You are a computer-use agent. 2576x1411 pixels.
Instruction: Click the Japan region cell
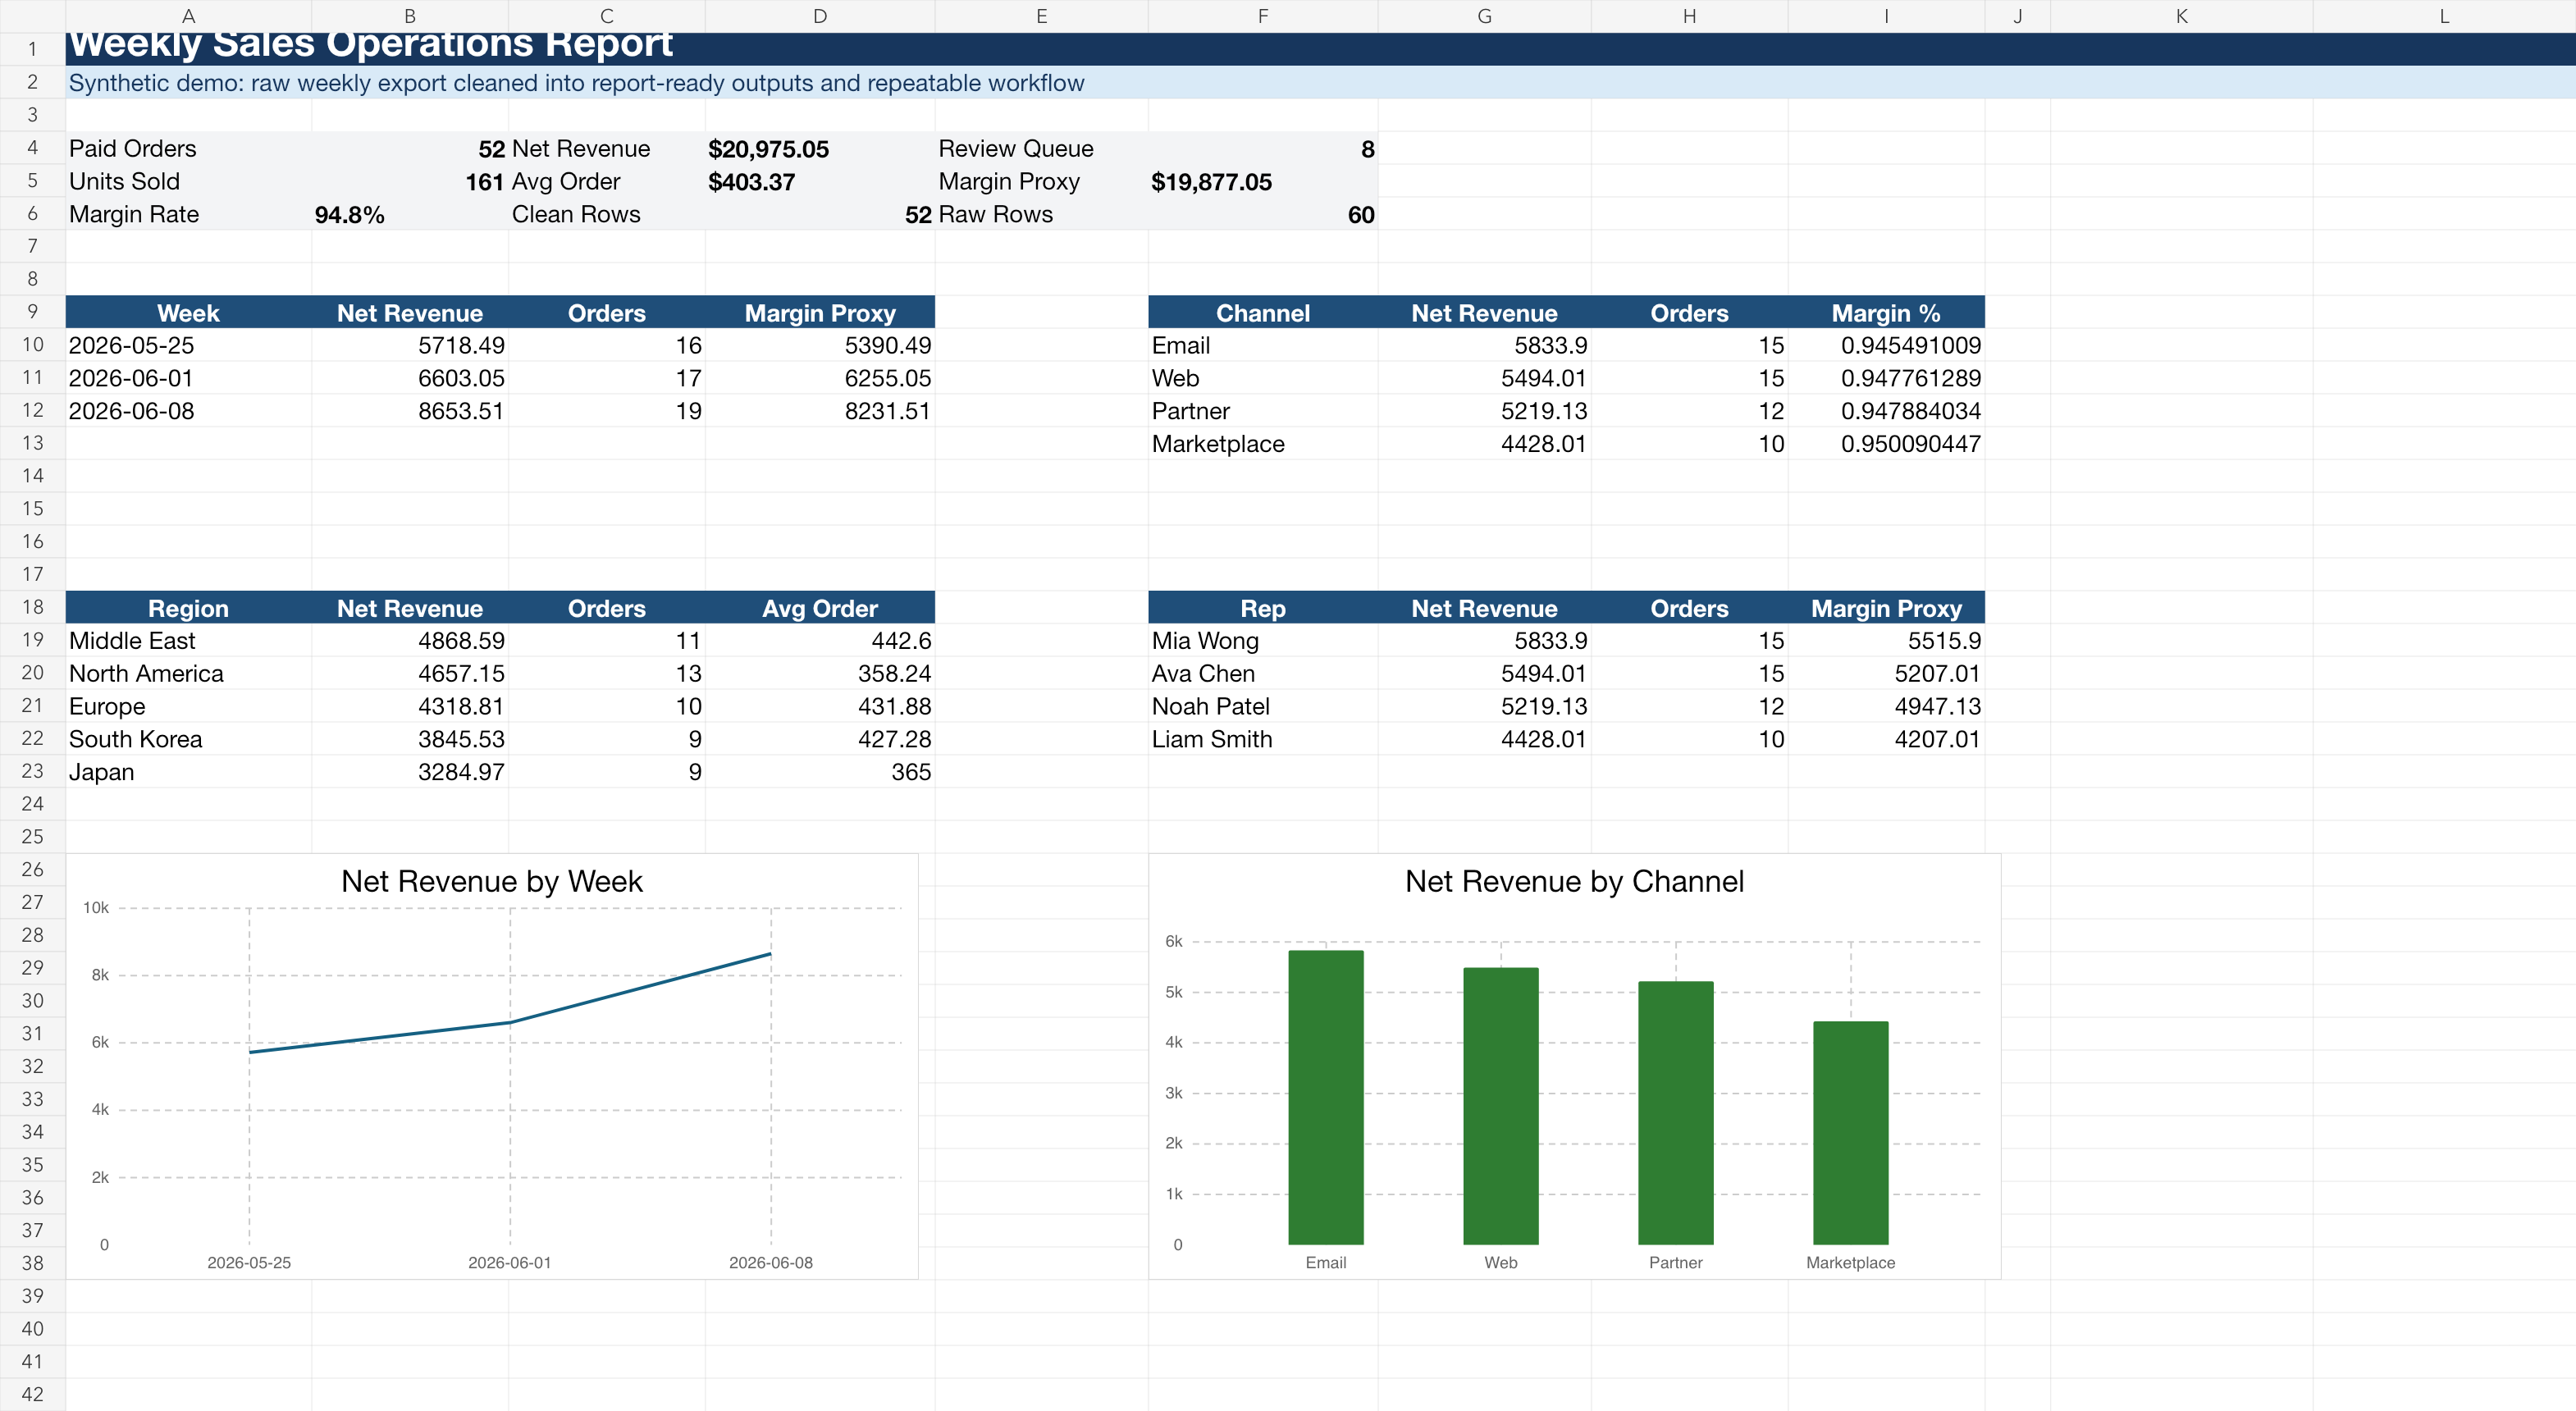tap(188, 771)
